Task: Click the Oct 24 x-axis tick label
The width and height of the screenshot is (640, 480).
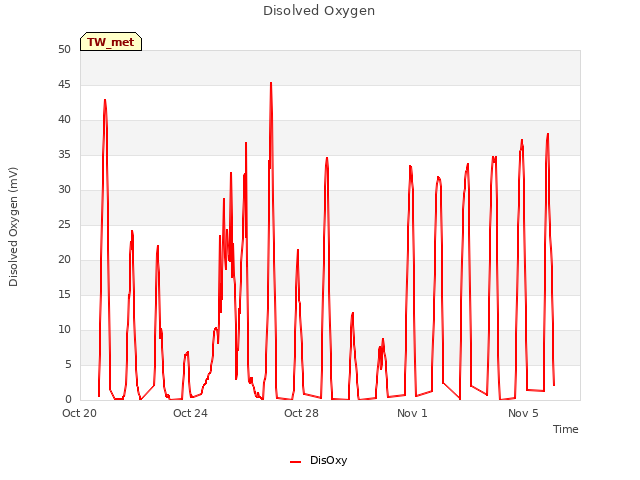Action: coord(190,413)
